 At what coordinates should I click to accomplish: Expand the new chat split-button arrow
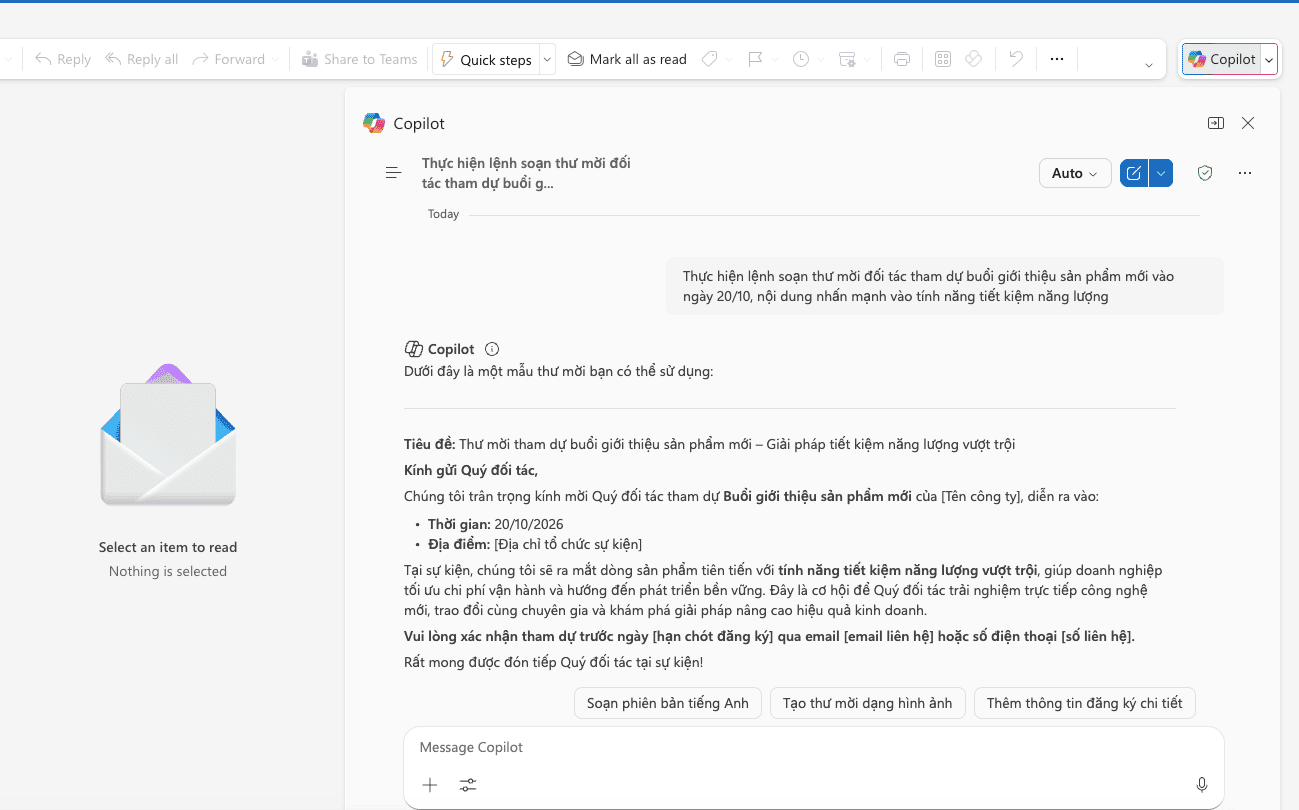coord(1161,173)
